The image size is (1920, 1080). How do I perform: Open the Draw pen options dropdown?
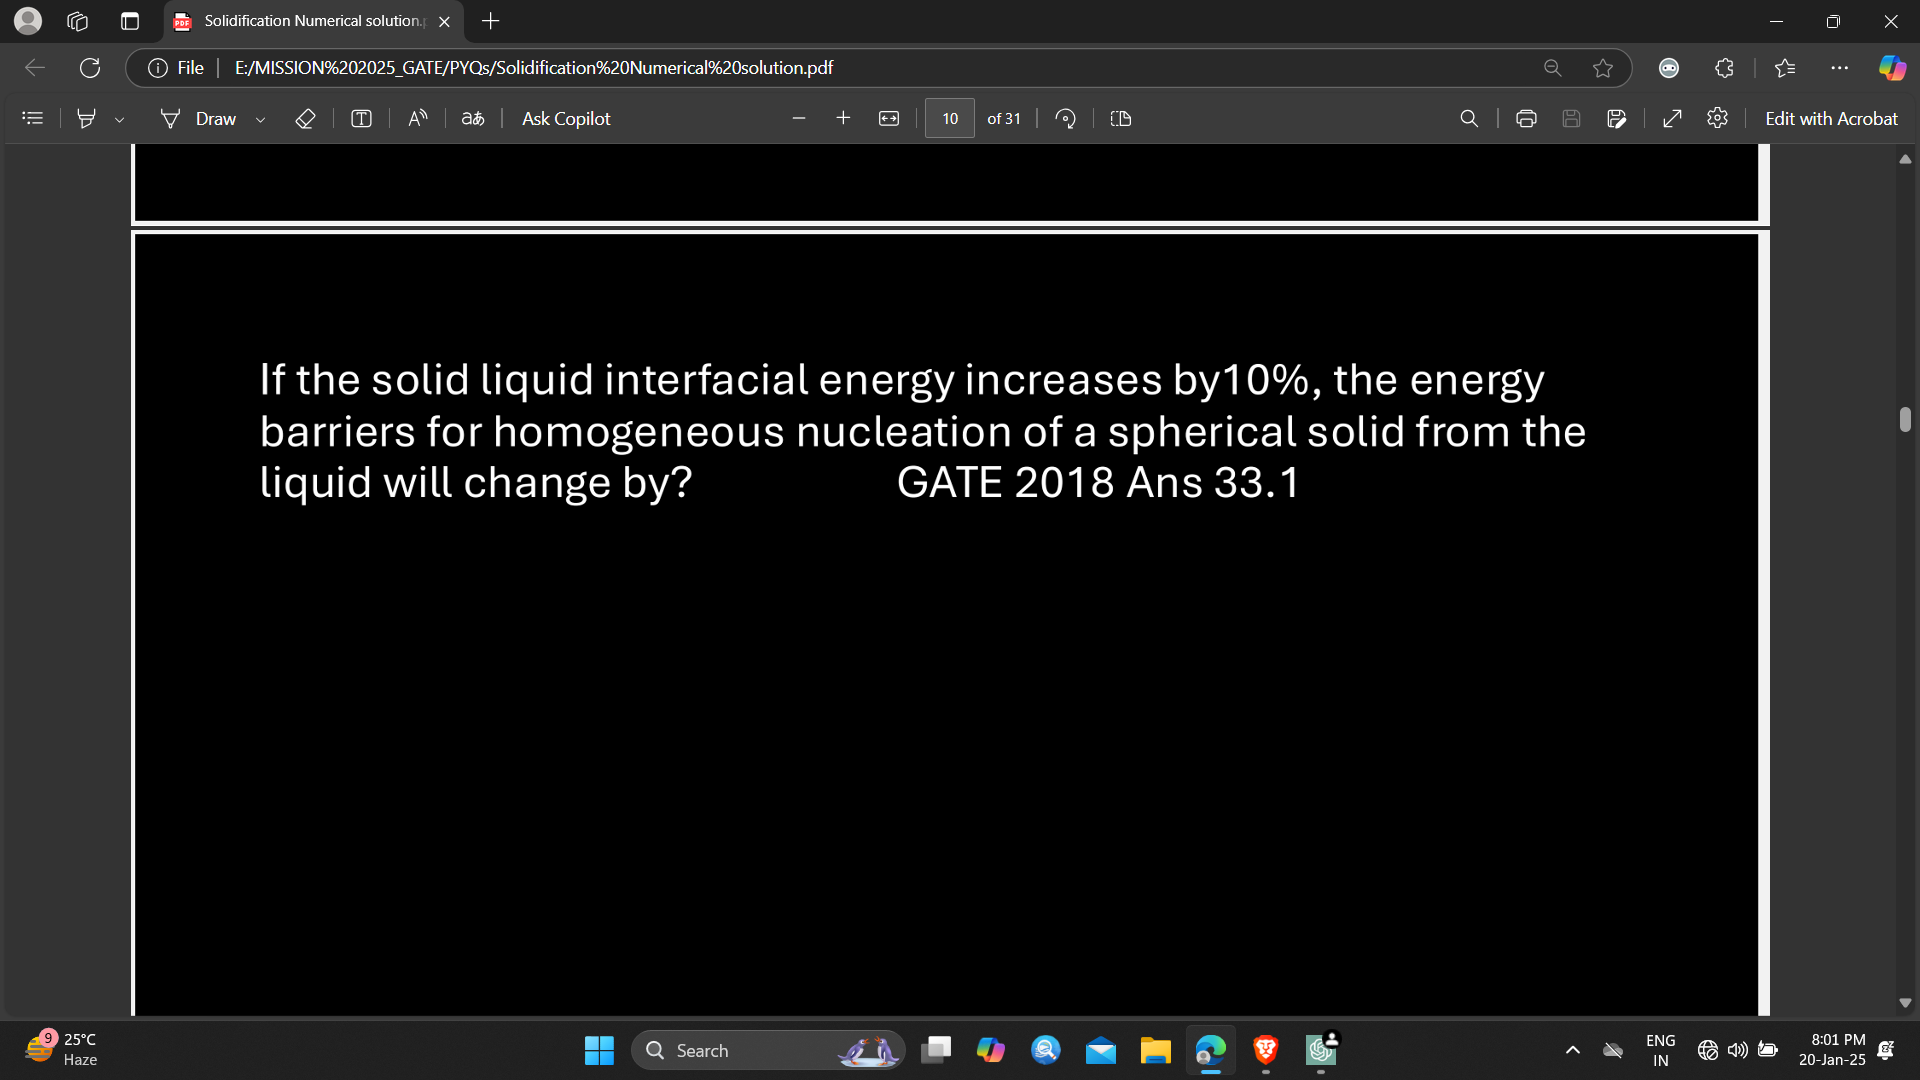click(x=260, y=118)
